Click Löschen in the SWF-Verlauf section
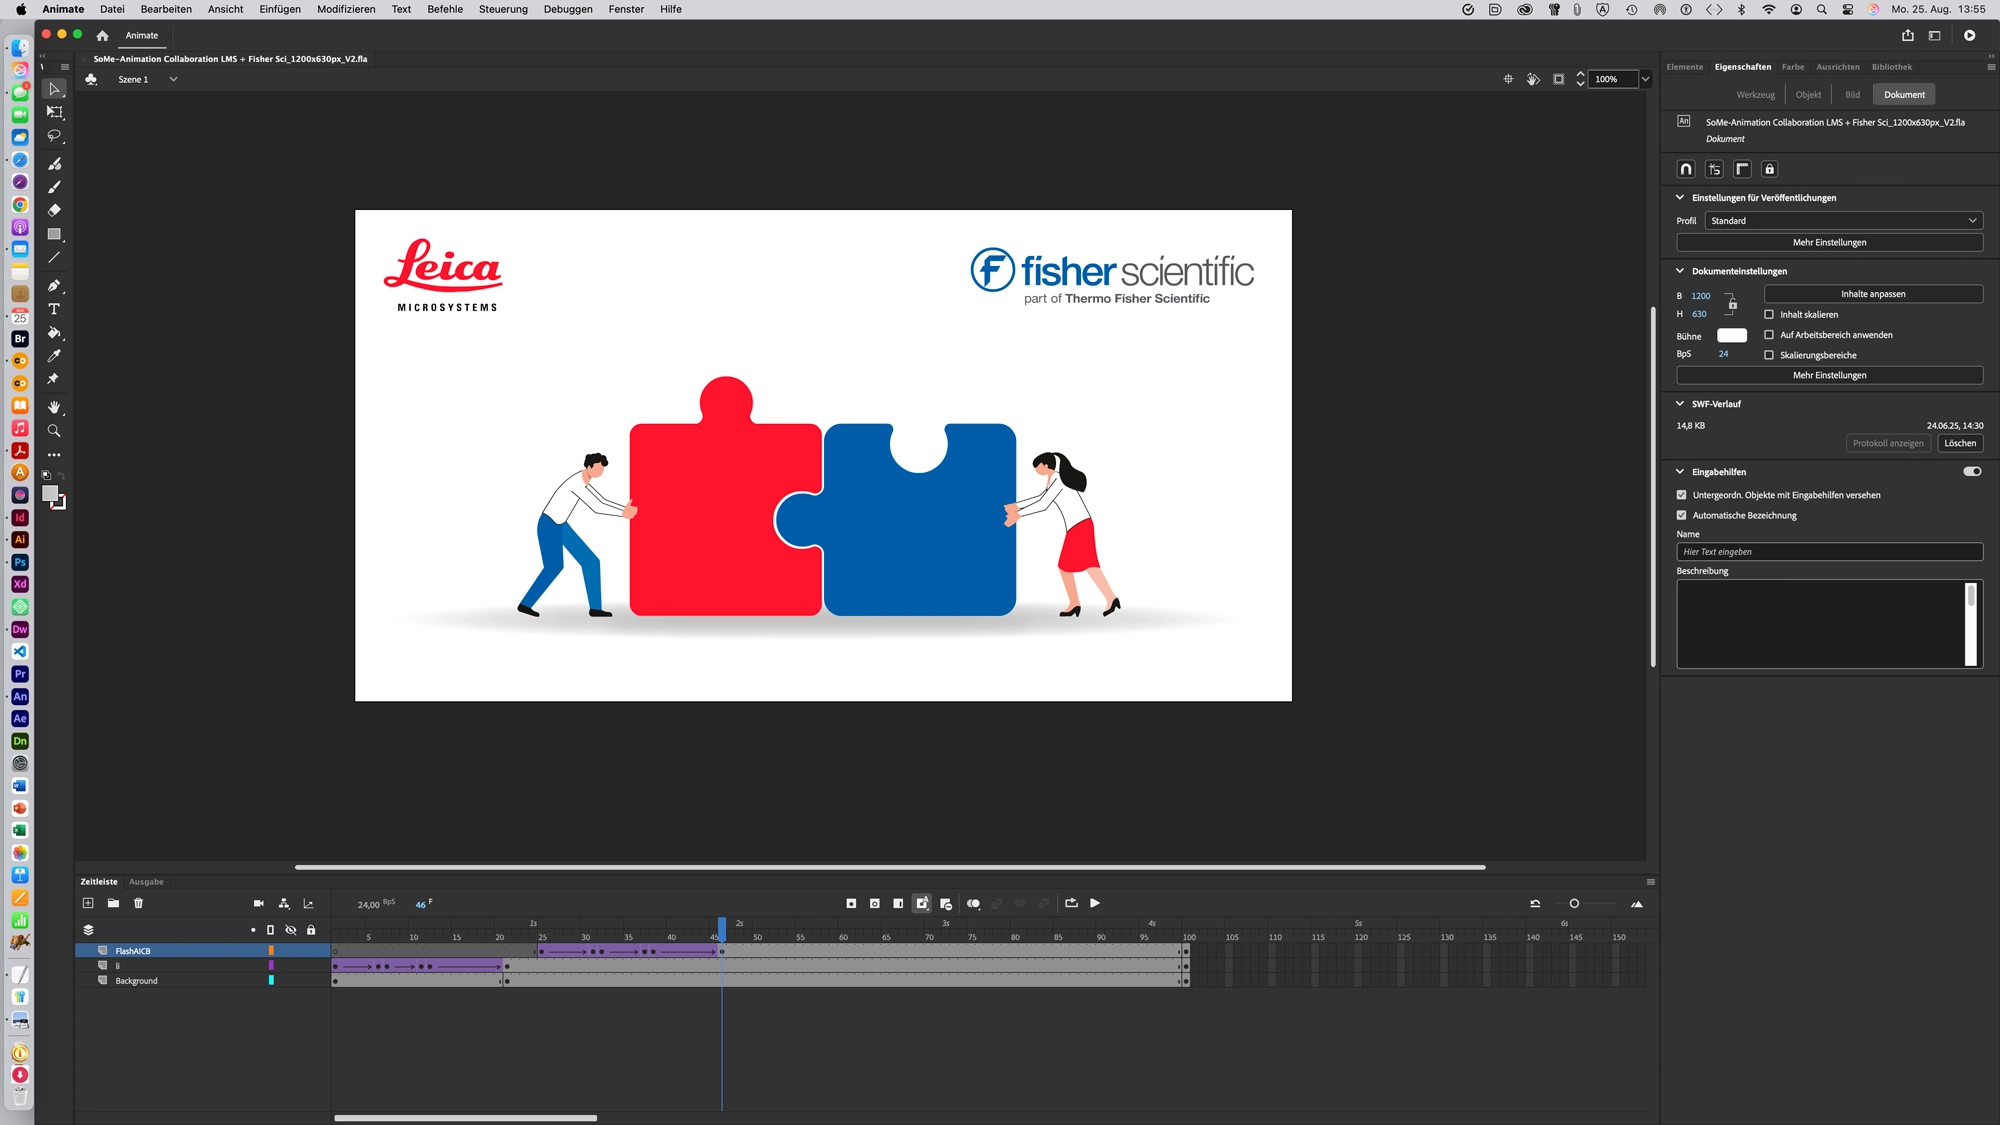2000x1125 pixels. pos(1960,443)
